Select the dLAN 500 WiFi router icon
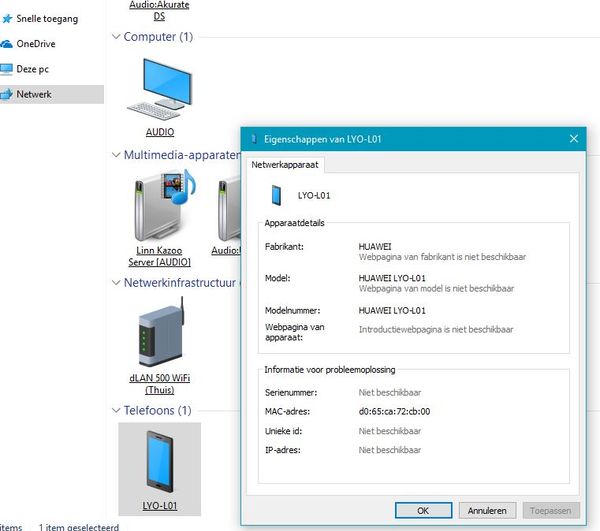The height and width of the screenshot is (531, 600). coord(160,335)
